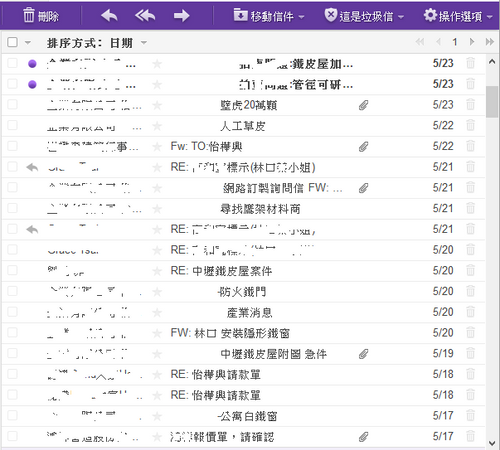Image resolution: width=500 pixels, height=450 pixels.
Task: Open the 防火鐵門 message
Action: tap(243, 291)
